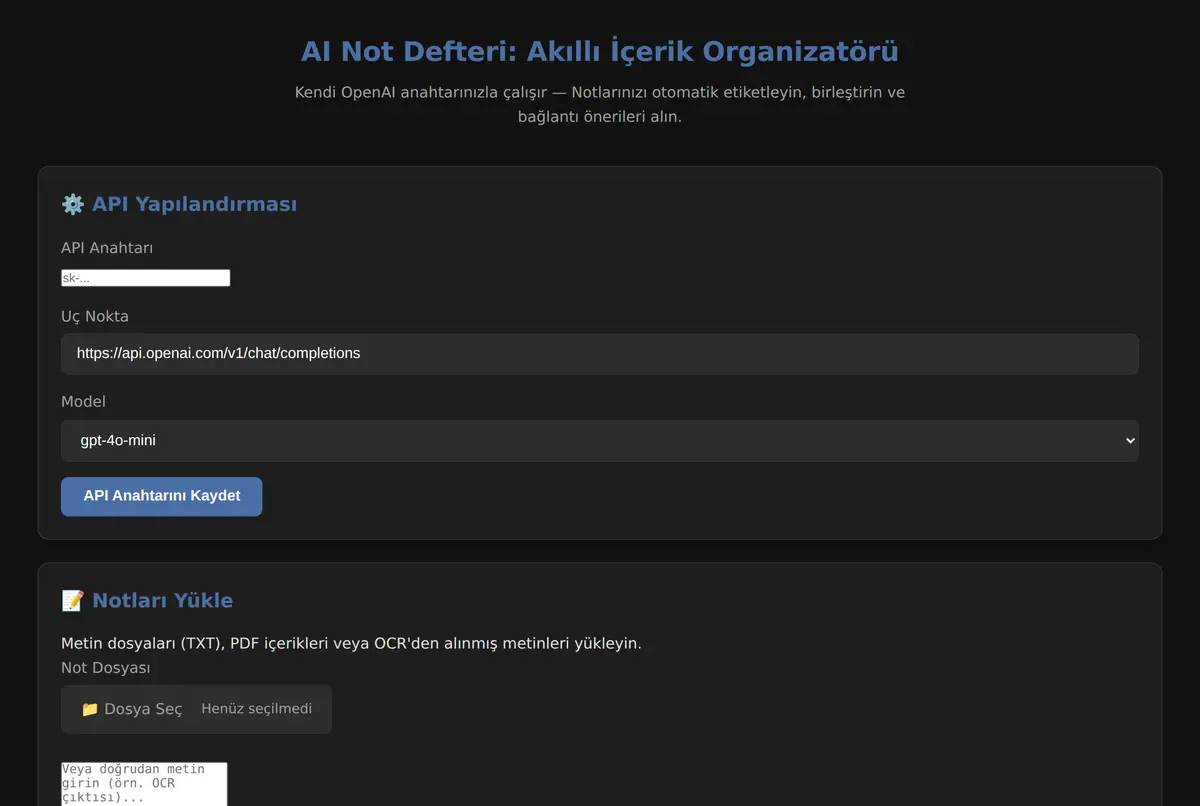This screenshot has width=1200, height=806.
Task: Click the API Anahtarı label
Action: click(107, 248)
